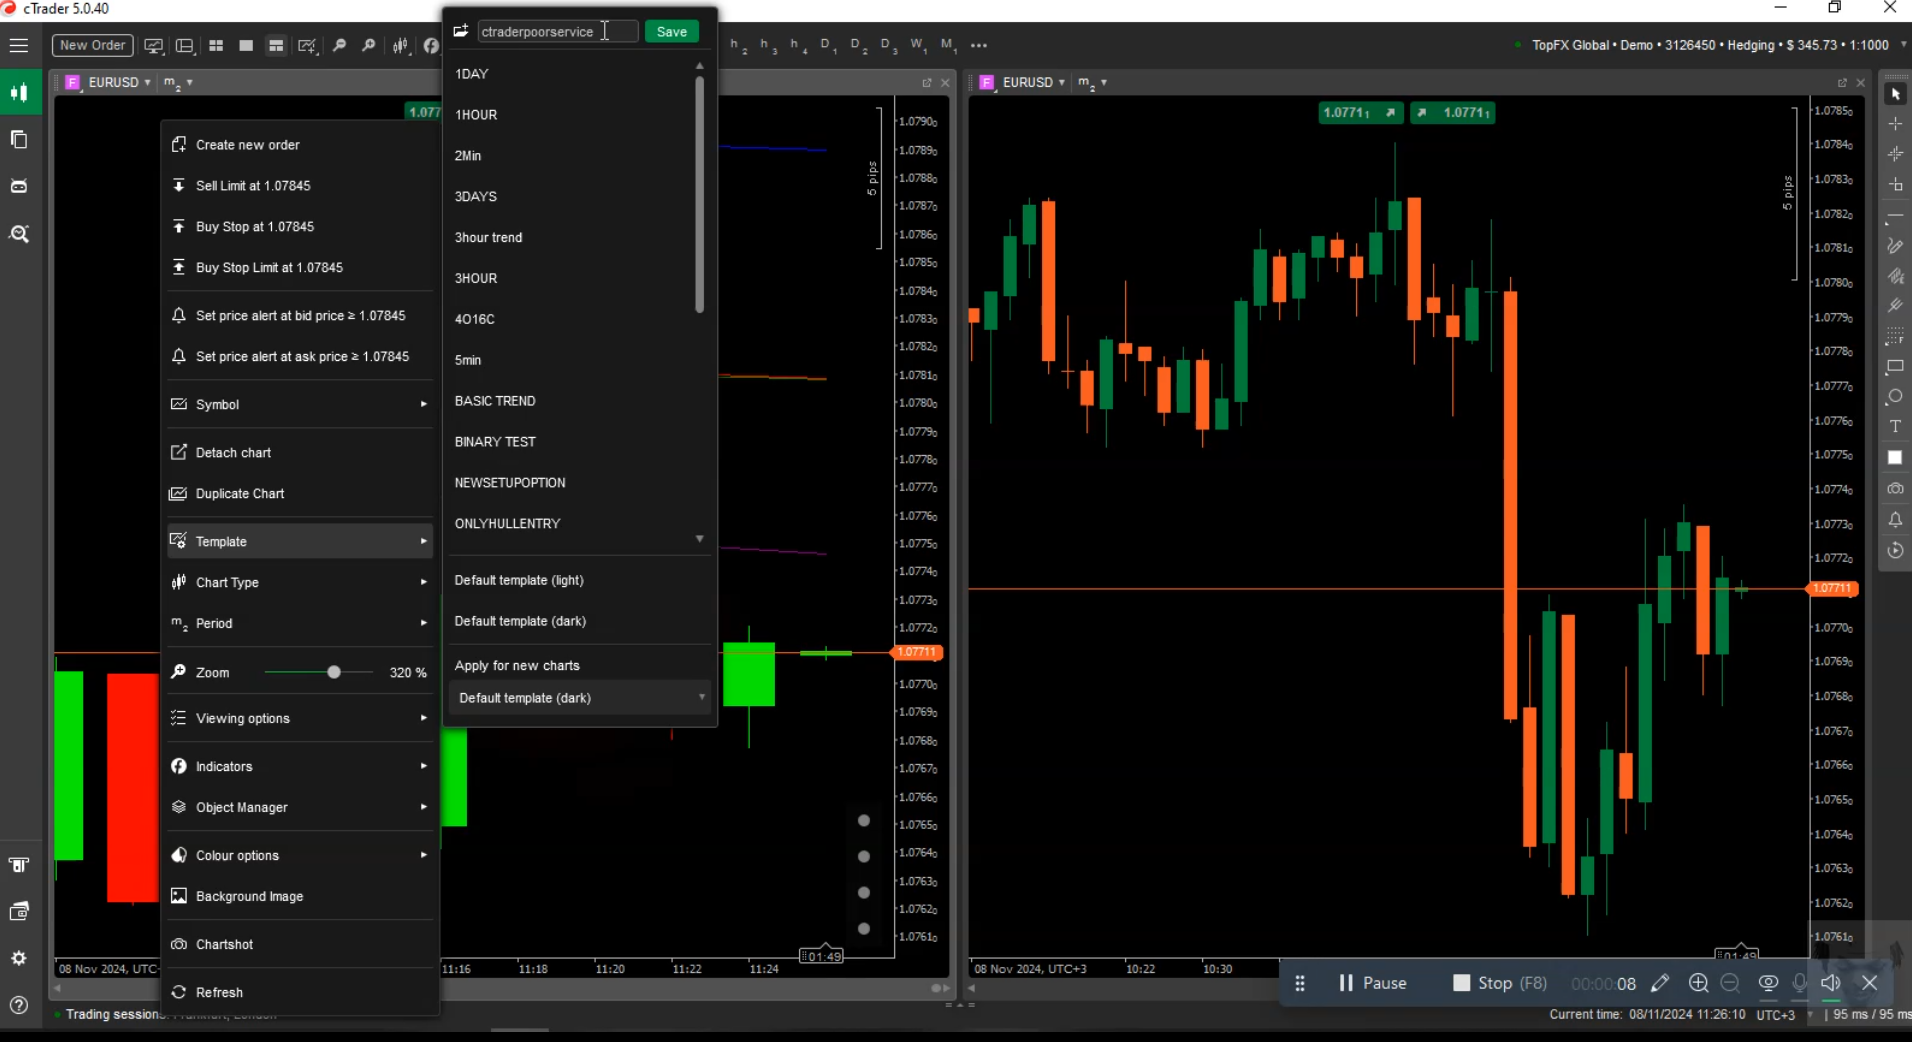Open price alert bell in right toolbar
The image size is (1912, 1042).
click(1895, 520)
